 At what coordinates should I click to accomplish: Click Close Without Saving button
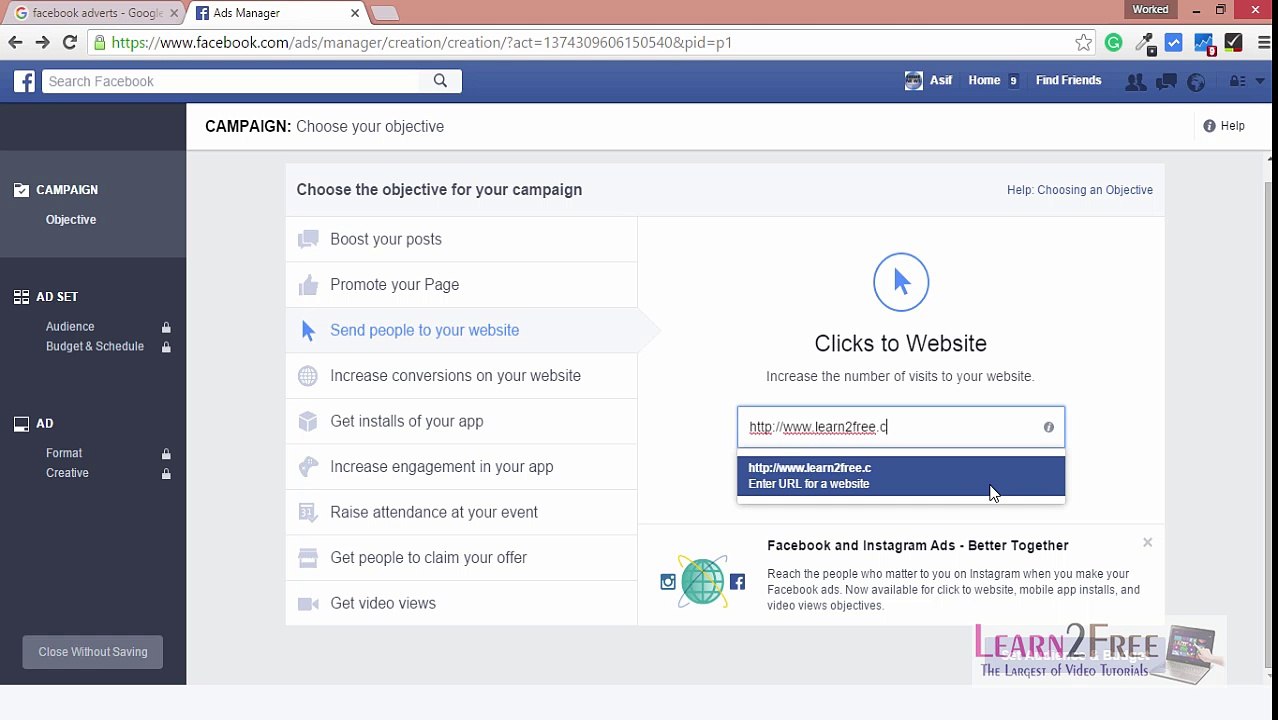click(93, 652)
